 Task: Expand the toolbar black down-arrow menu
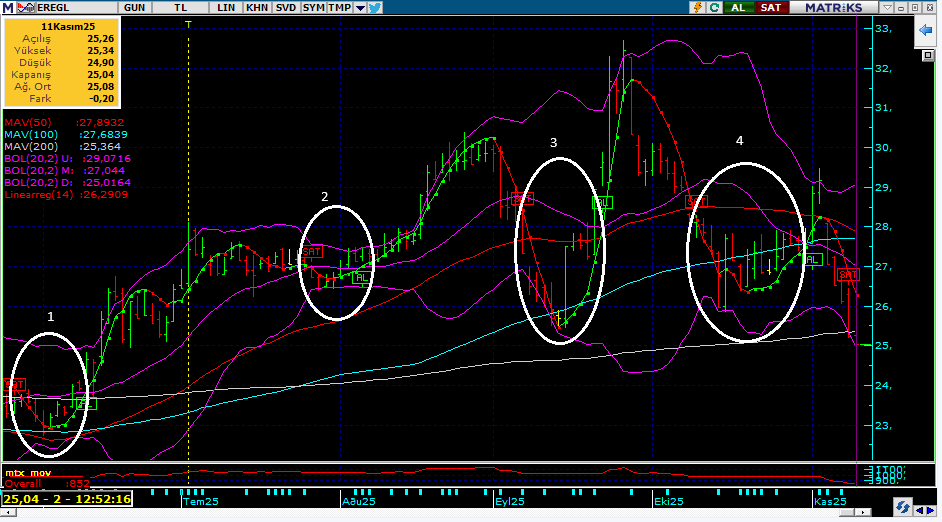tap(360, 7)
